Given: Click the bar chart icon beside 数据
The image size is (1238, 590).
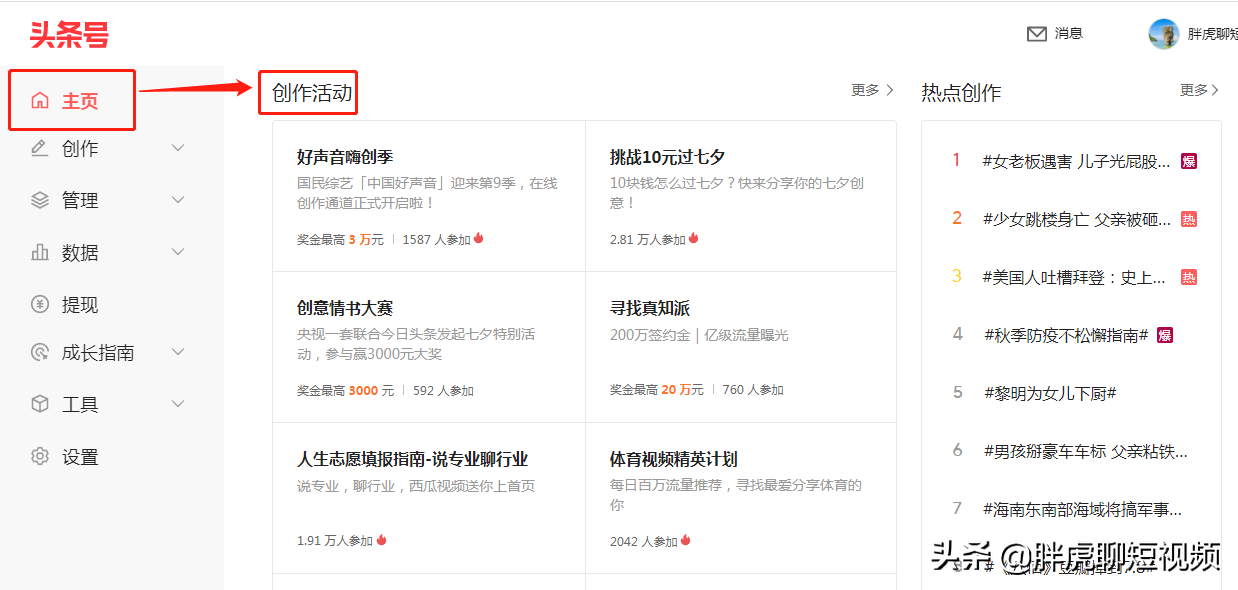Looking at the screenshot, I should click(40, 252).
